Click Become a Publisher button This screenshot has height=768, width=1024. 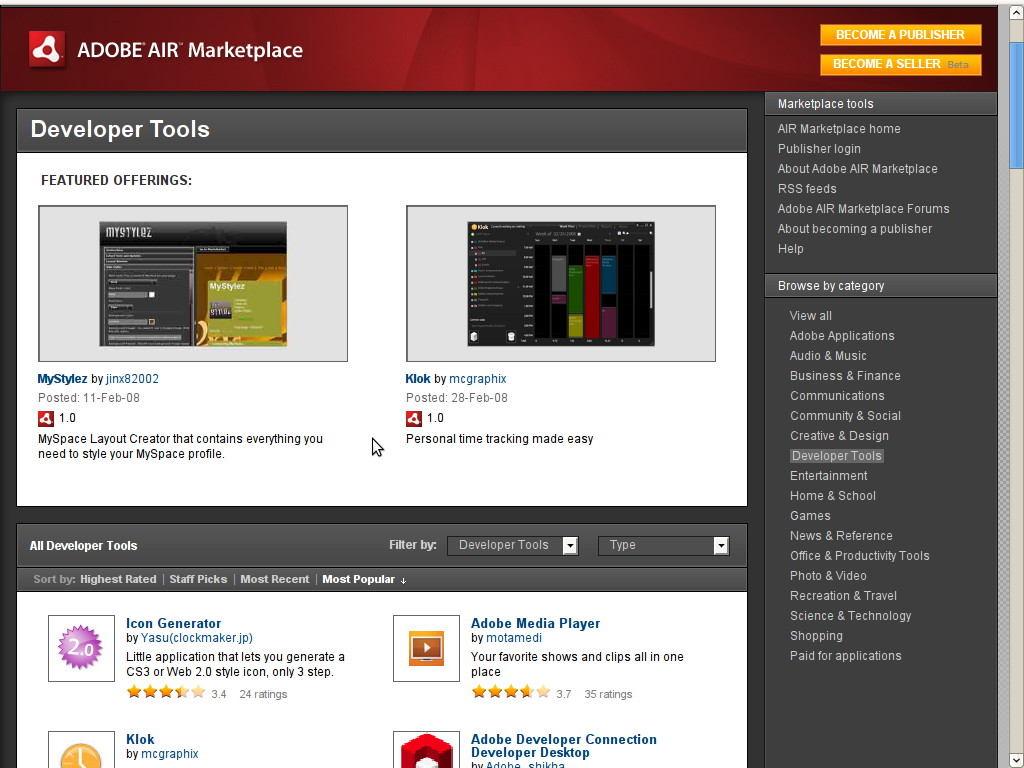coord(901,35)
